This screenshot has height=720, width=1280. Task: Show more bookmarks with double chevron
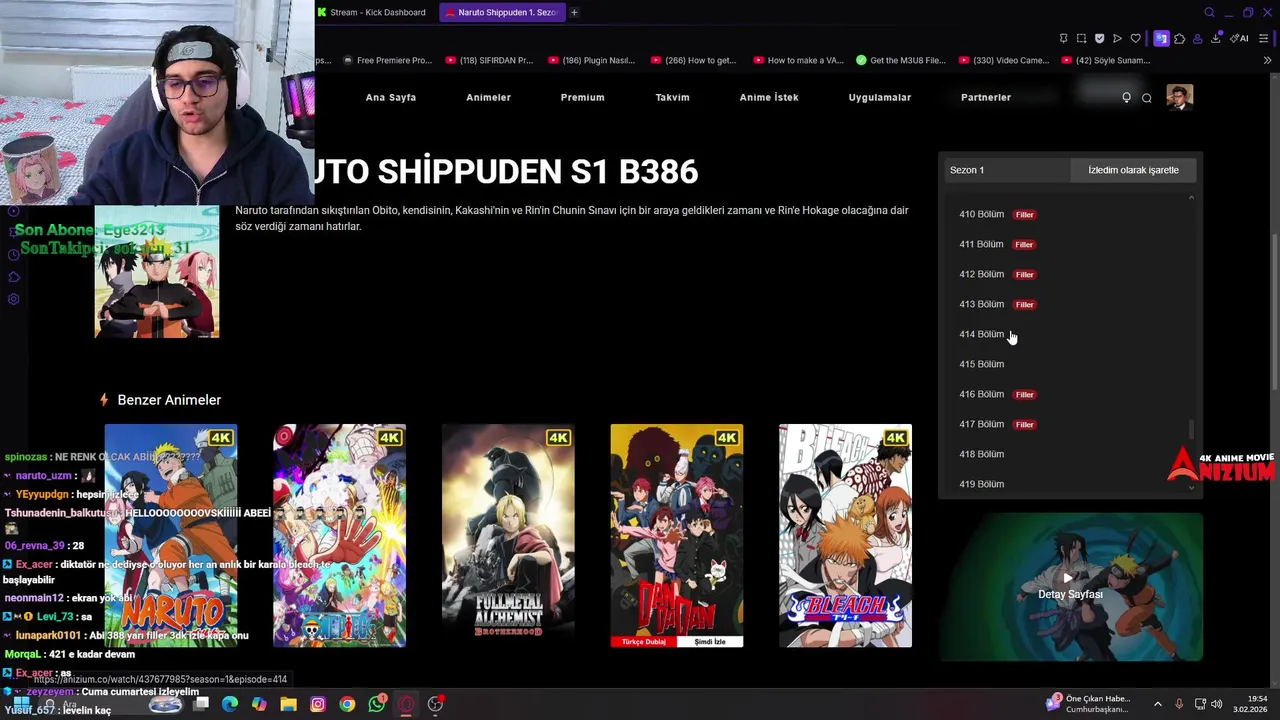[x=1267, y=60]
